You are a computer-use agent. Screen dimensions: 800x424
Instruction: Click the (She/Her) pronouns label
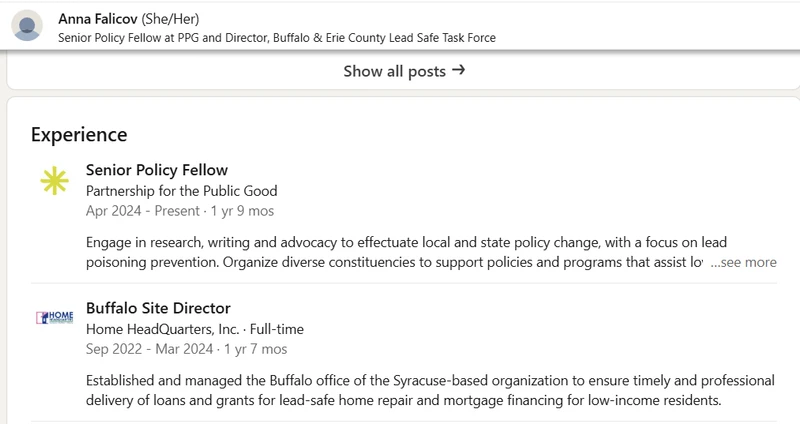tap(170, 19)
